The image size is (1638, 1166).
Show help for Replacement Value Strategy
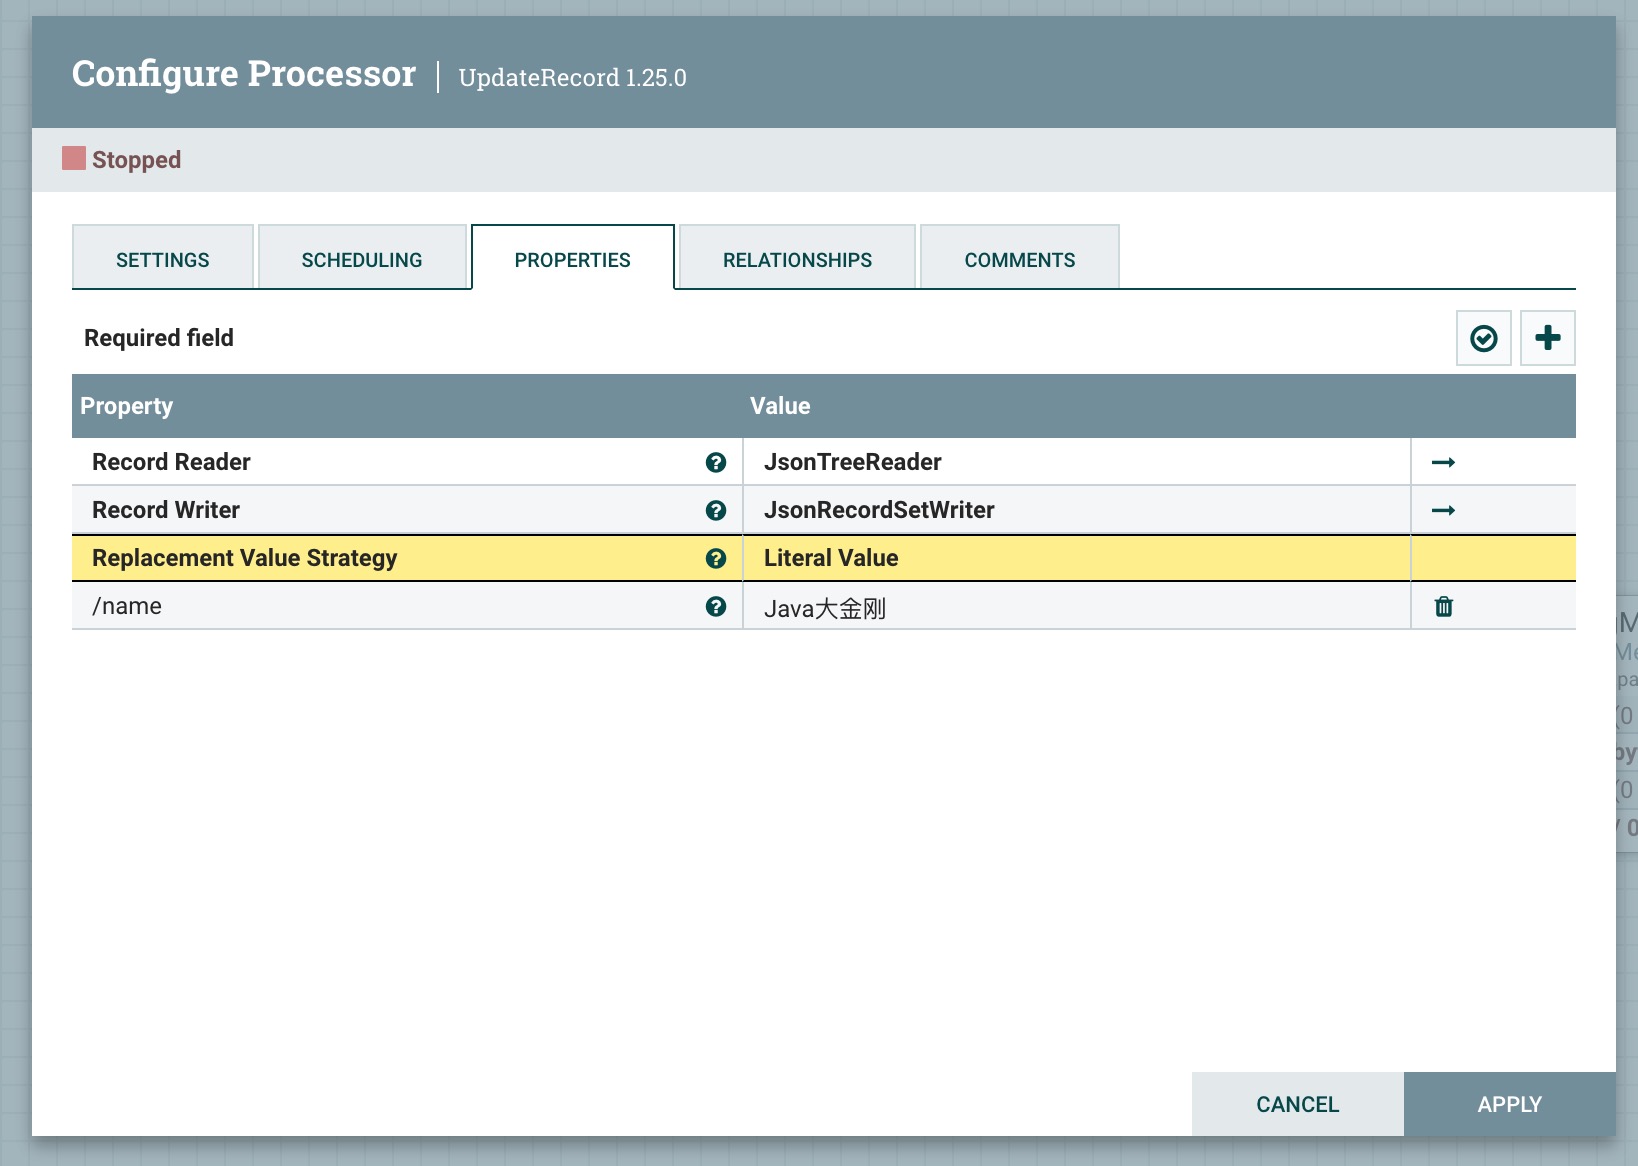coord(717,558)
